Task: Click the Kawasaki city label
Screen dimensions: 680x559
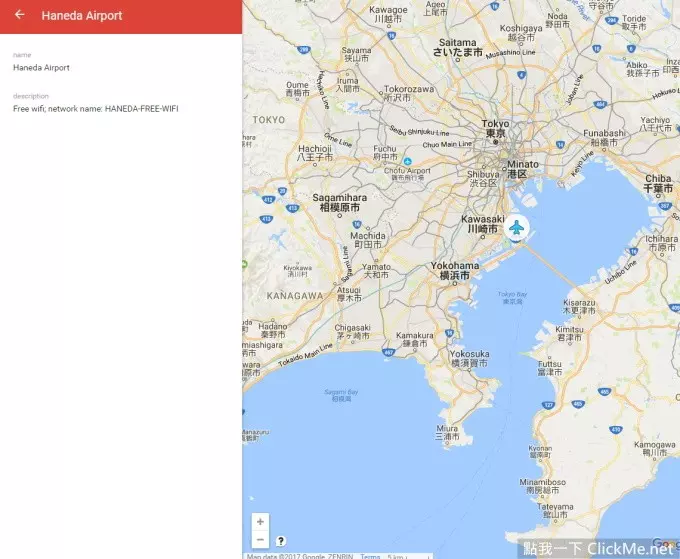Action: pyautogui.click(x=482, y=224)
